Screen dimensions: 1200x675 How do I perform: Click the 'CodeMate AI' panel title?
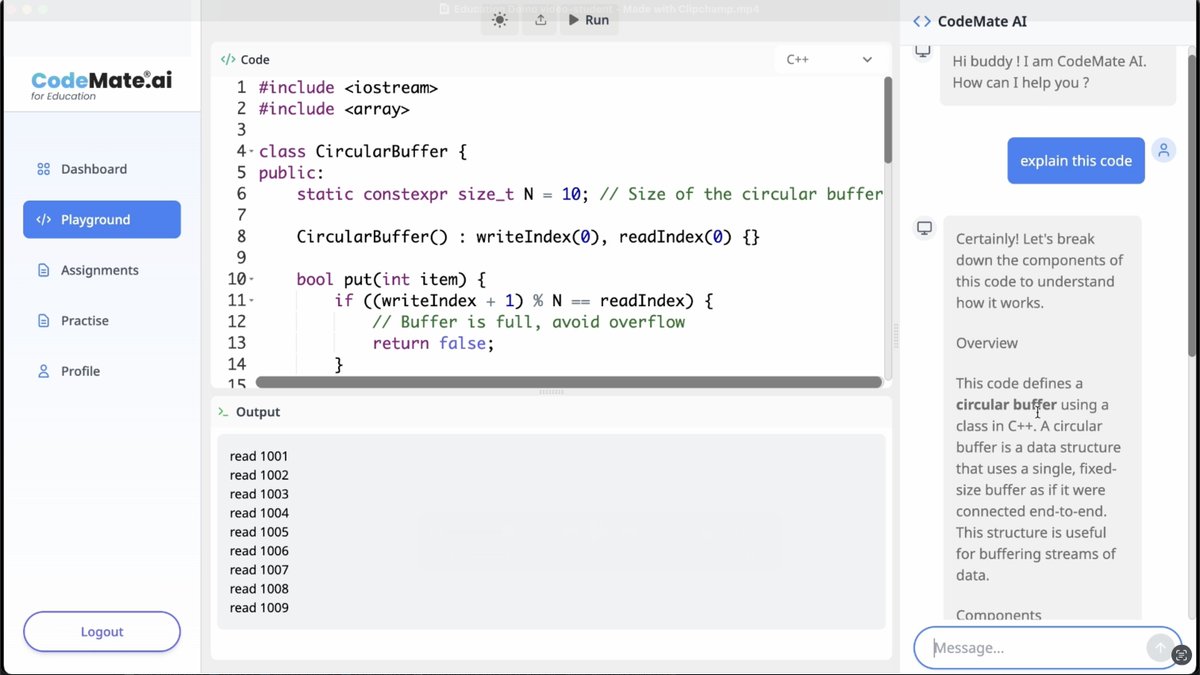982,21
